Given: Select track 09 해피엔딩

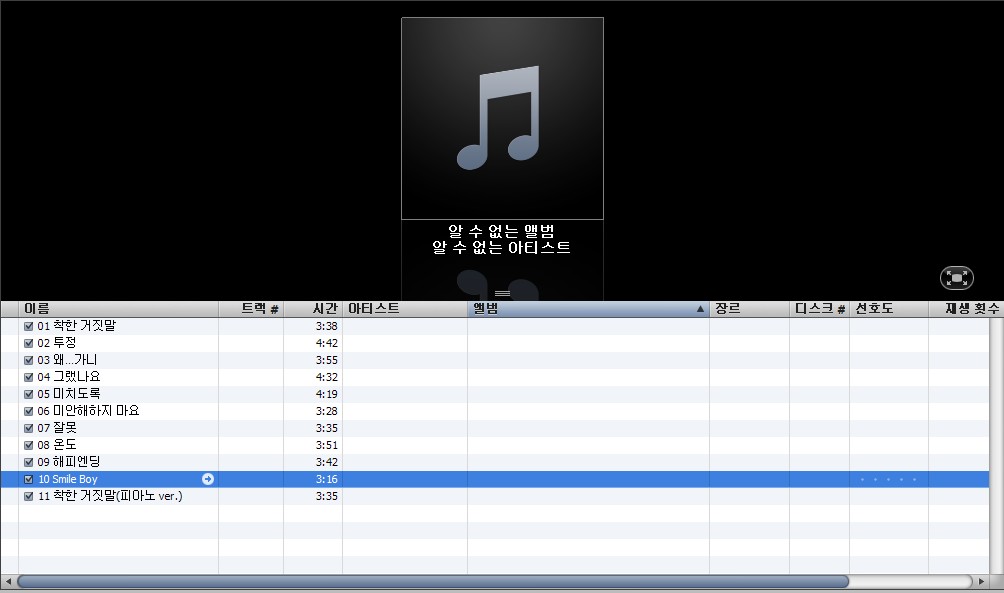Looking at the screenshot, I should [x=69, y=462].
